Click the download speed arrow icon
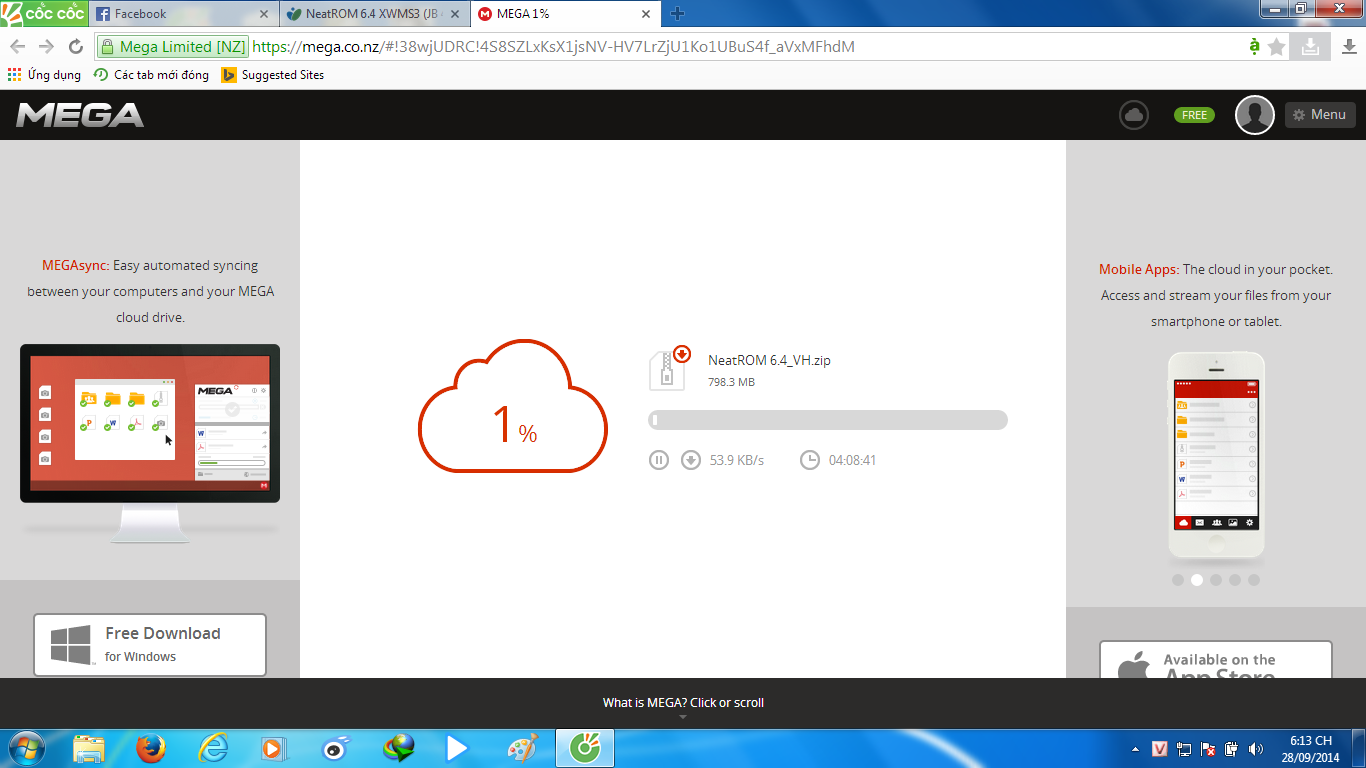The width and height of the screenshot is (1366, 768). (x=690, y=460)
